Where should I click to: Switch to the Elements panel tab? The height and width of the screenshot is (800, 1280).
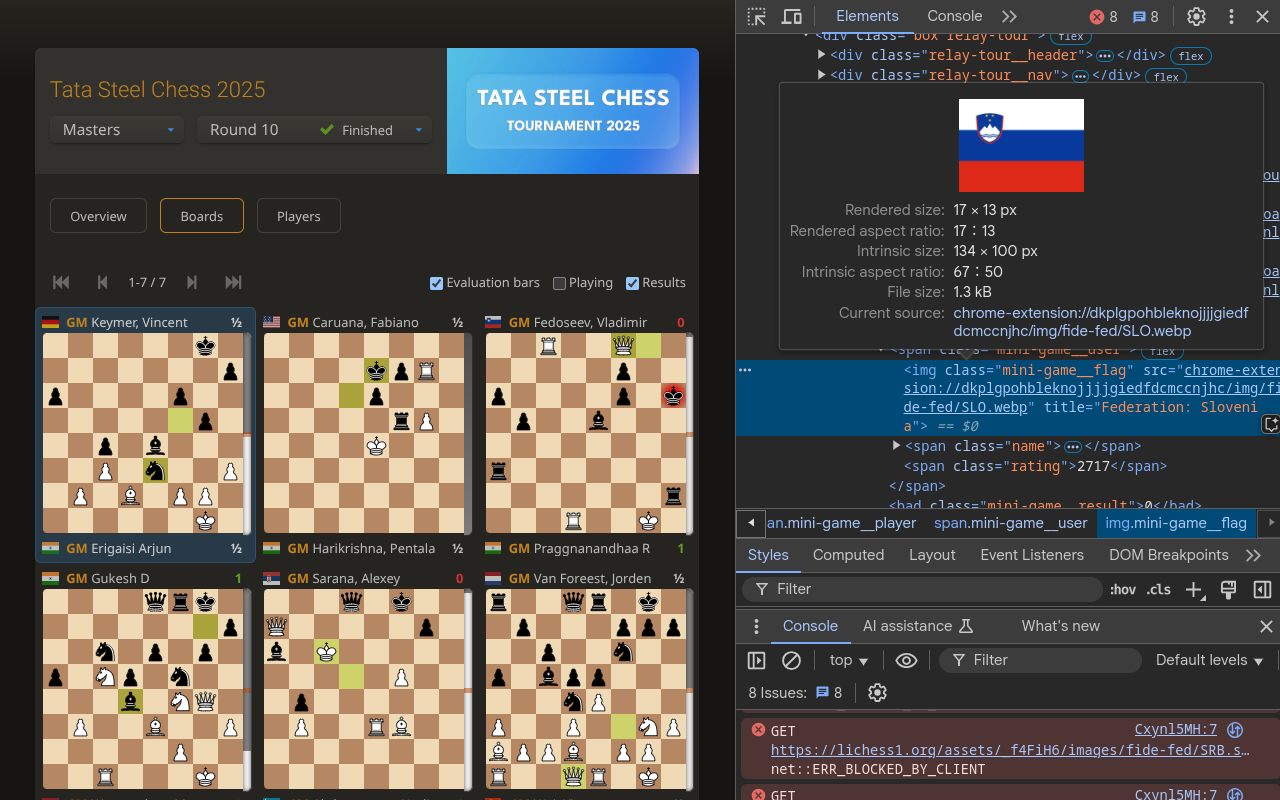coord(867,16)
